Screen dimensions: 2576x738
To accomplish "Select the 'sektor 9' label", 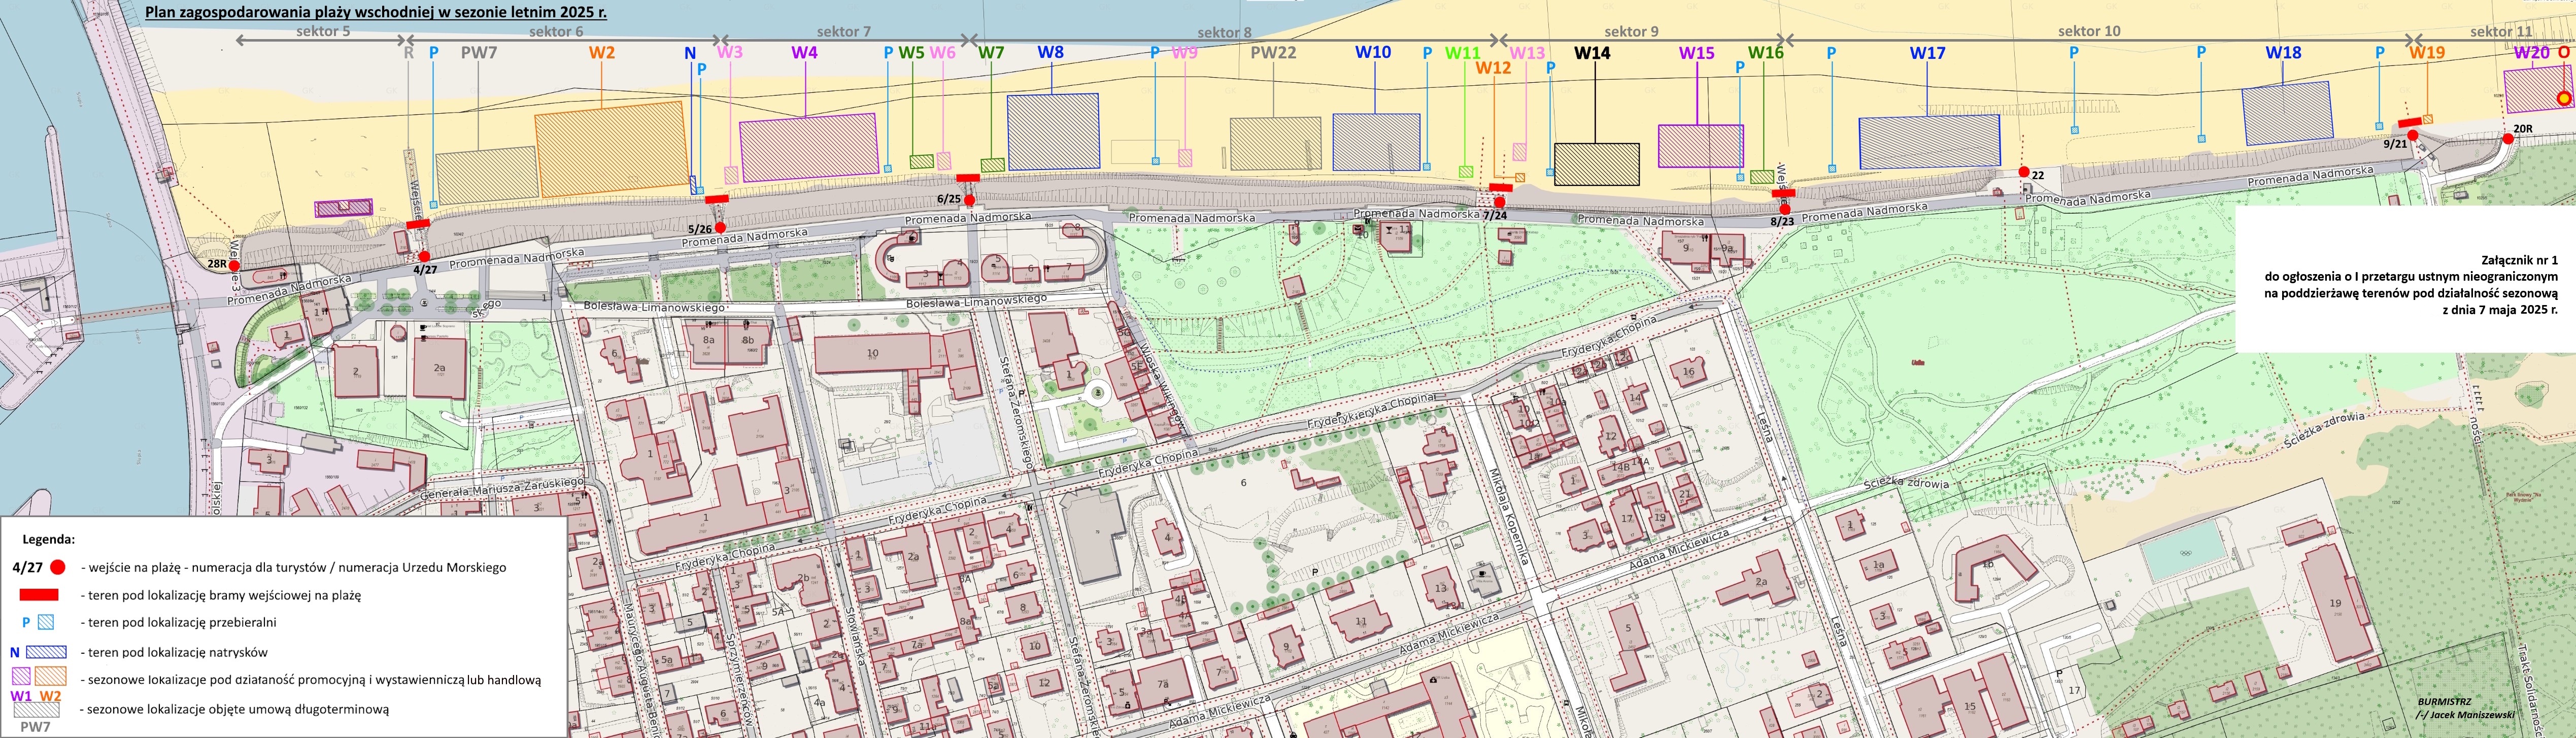I will coord(1631,31).
